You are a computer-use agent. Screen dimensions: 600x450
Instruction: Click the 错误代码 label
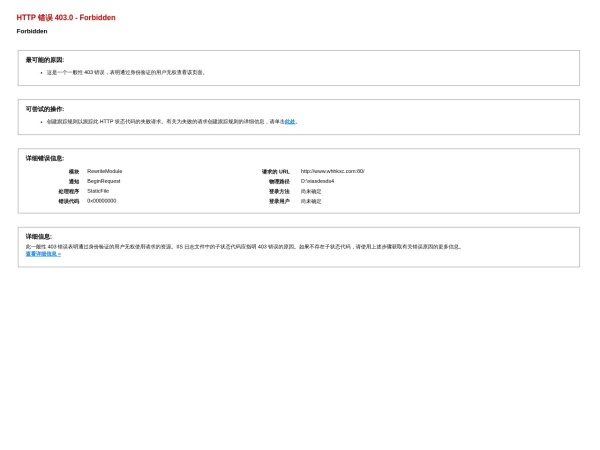(69, 201)
